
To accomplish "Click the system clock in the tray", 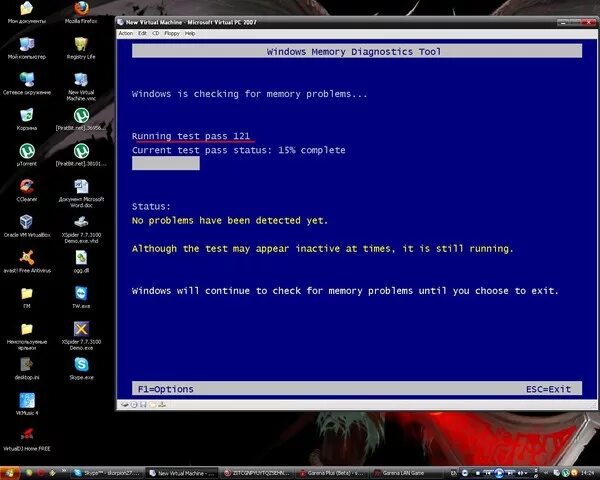I will (589, 473).
